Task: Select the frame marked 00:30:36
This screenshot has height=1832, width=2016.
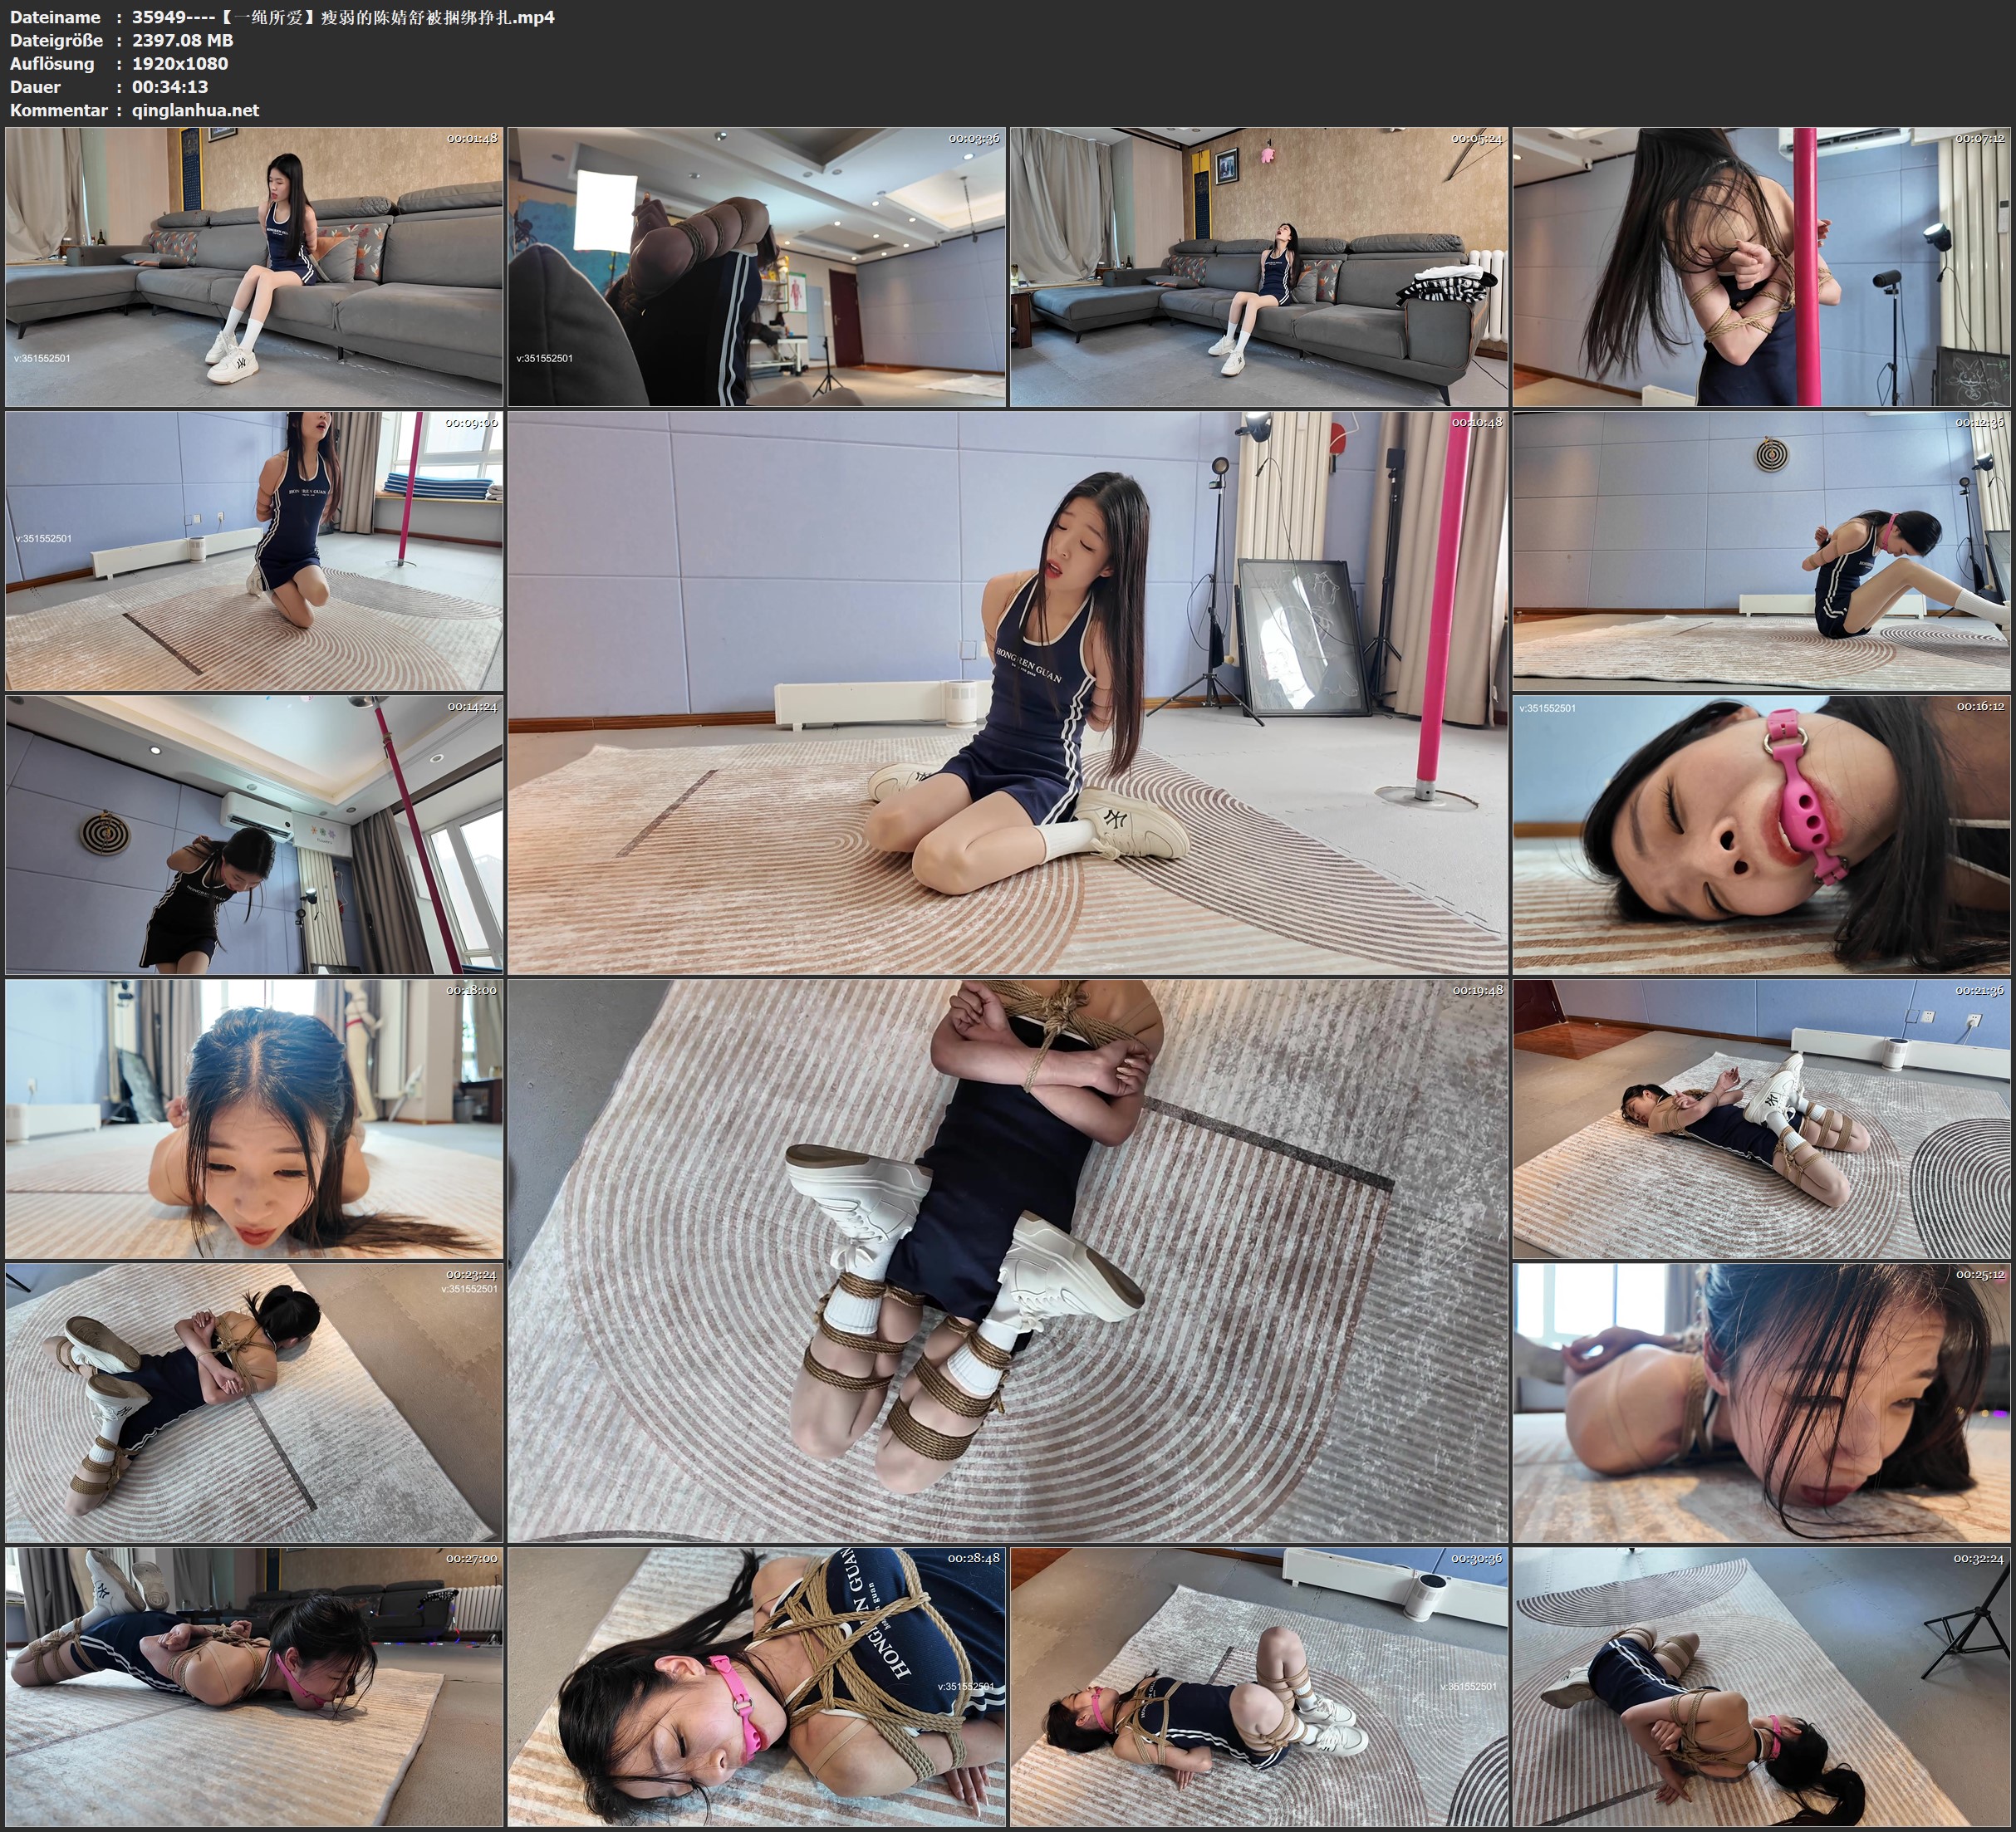Action: click(x=1258, y=1687)
